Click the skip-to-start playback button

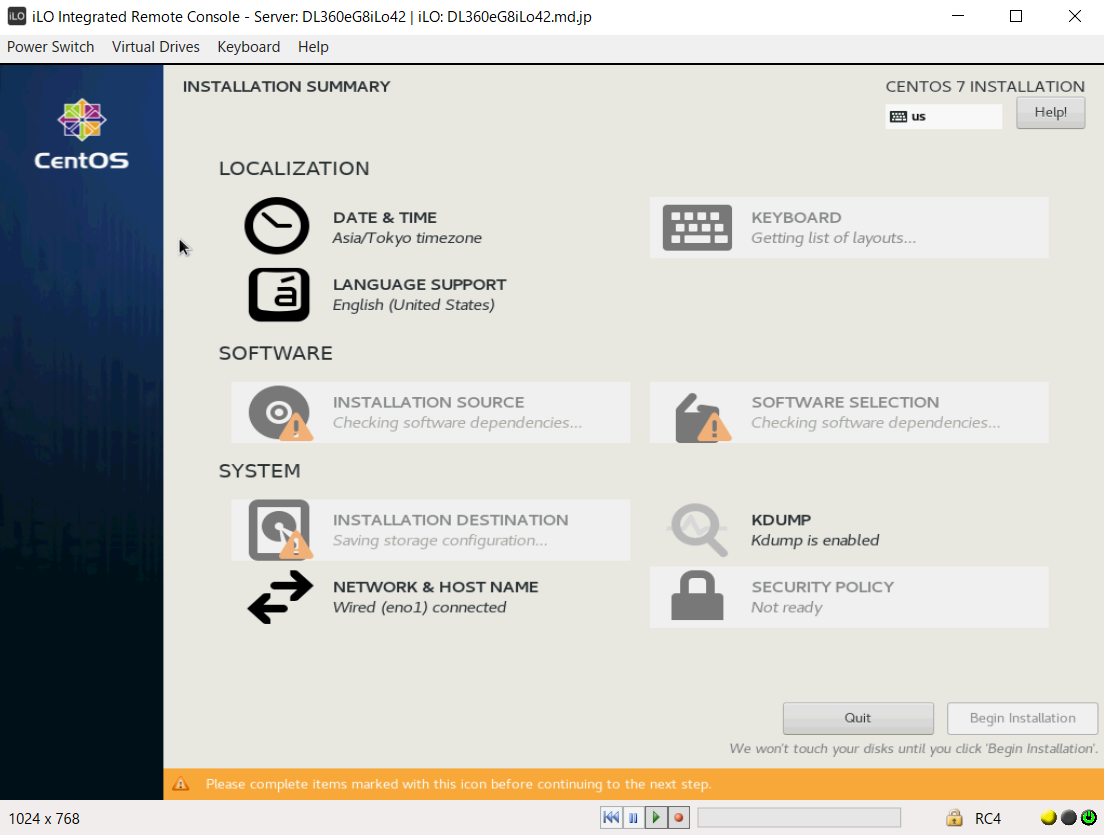click(611, 817)
